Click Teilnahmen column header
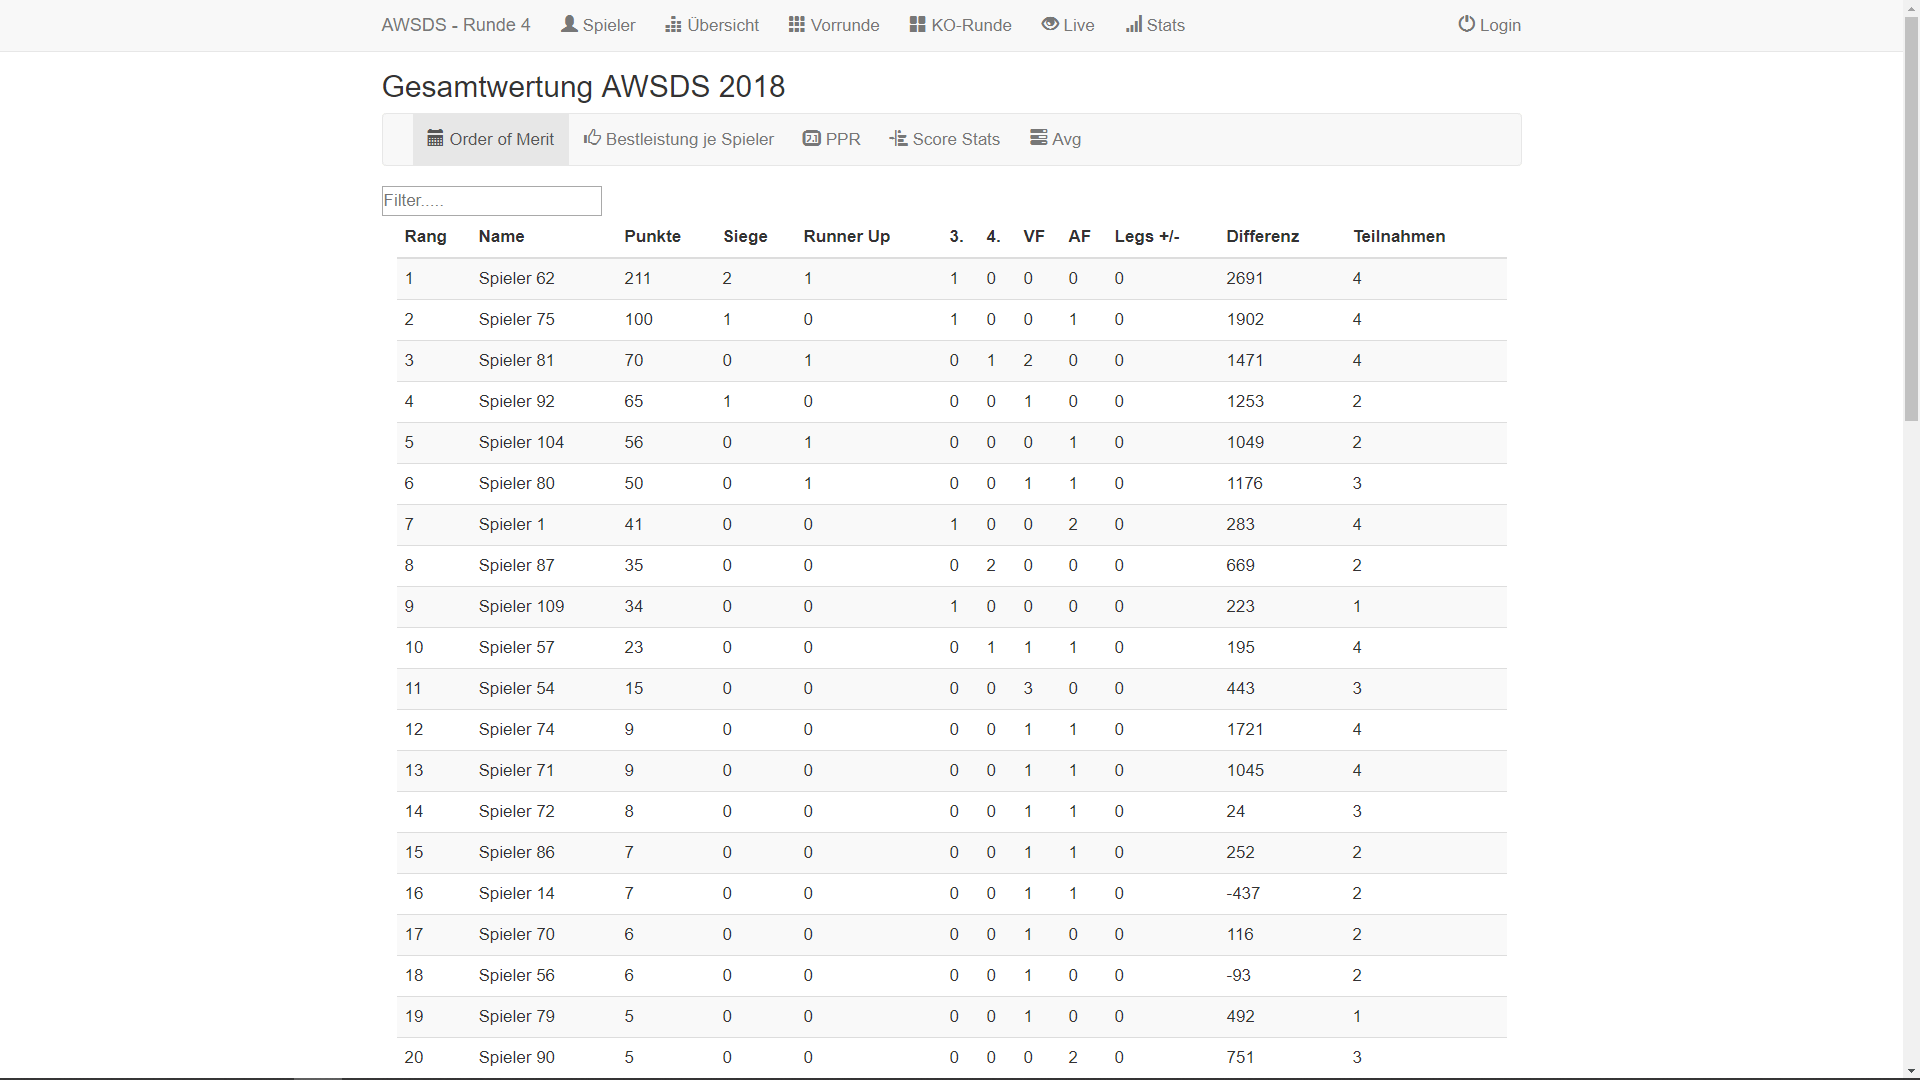1920x1080 pixels. point(1398,236)
